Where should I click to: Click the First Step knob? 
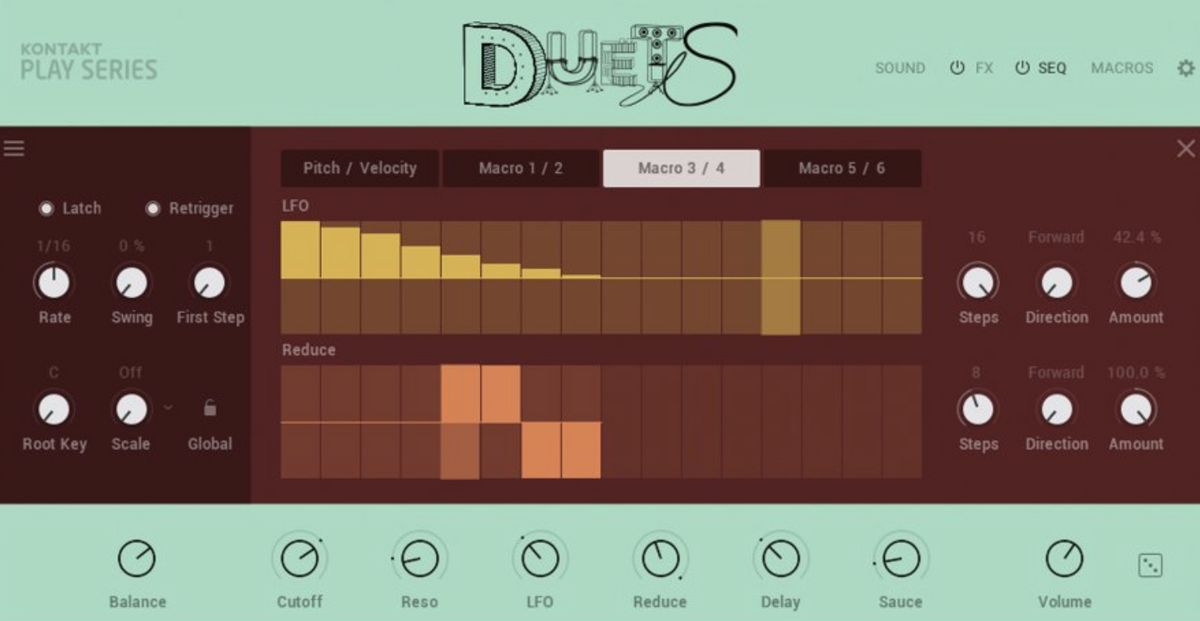click(x=209, y=283)
